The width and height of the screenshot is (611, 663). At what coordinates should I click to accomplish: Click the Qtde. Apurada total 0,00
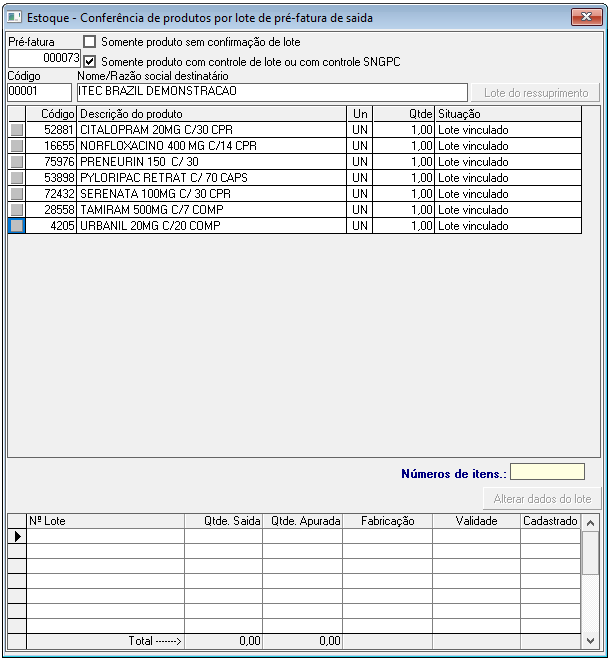[303, 641]
